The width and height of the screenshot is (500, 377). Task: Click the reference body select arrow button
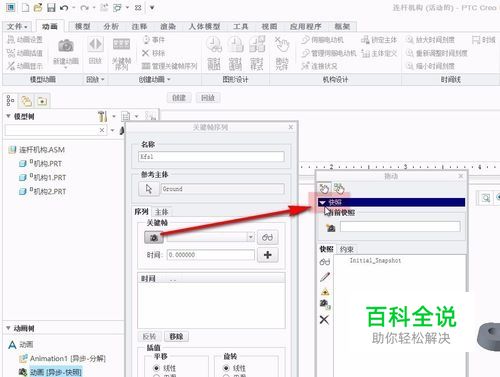(149, 189)
